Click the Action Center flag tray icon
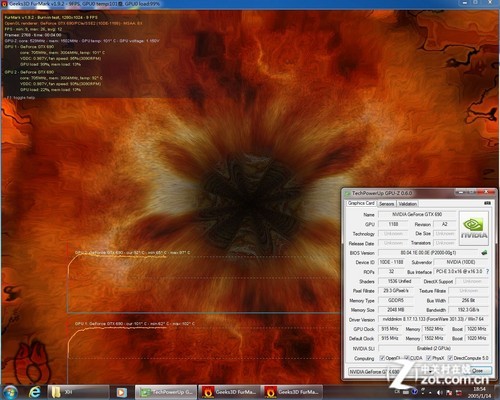 (449, 393)
